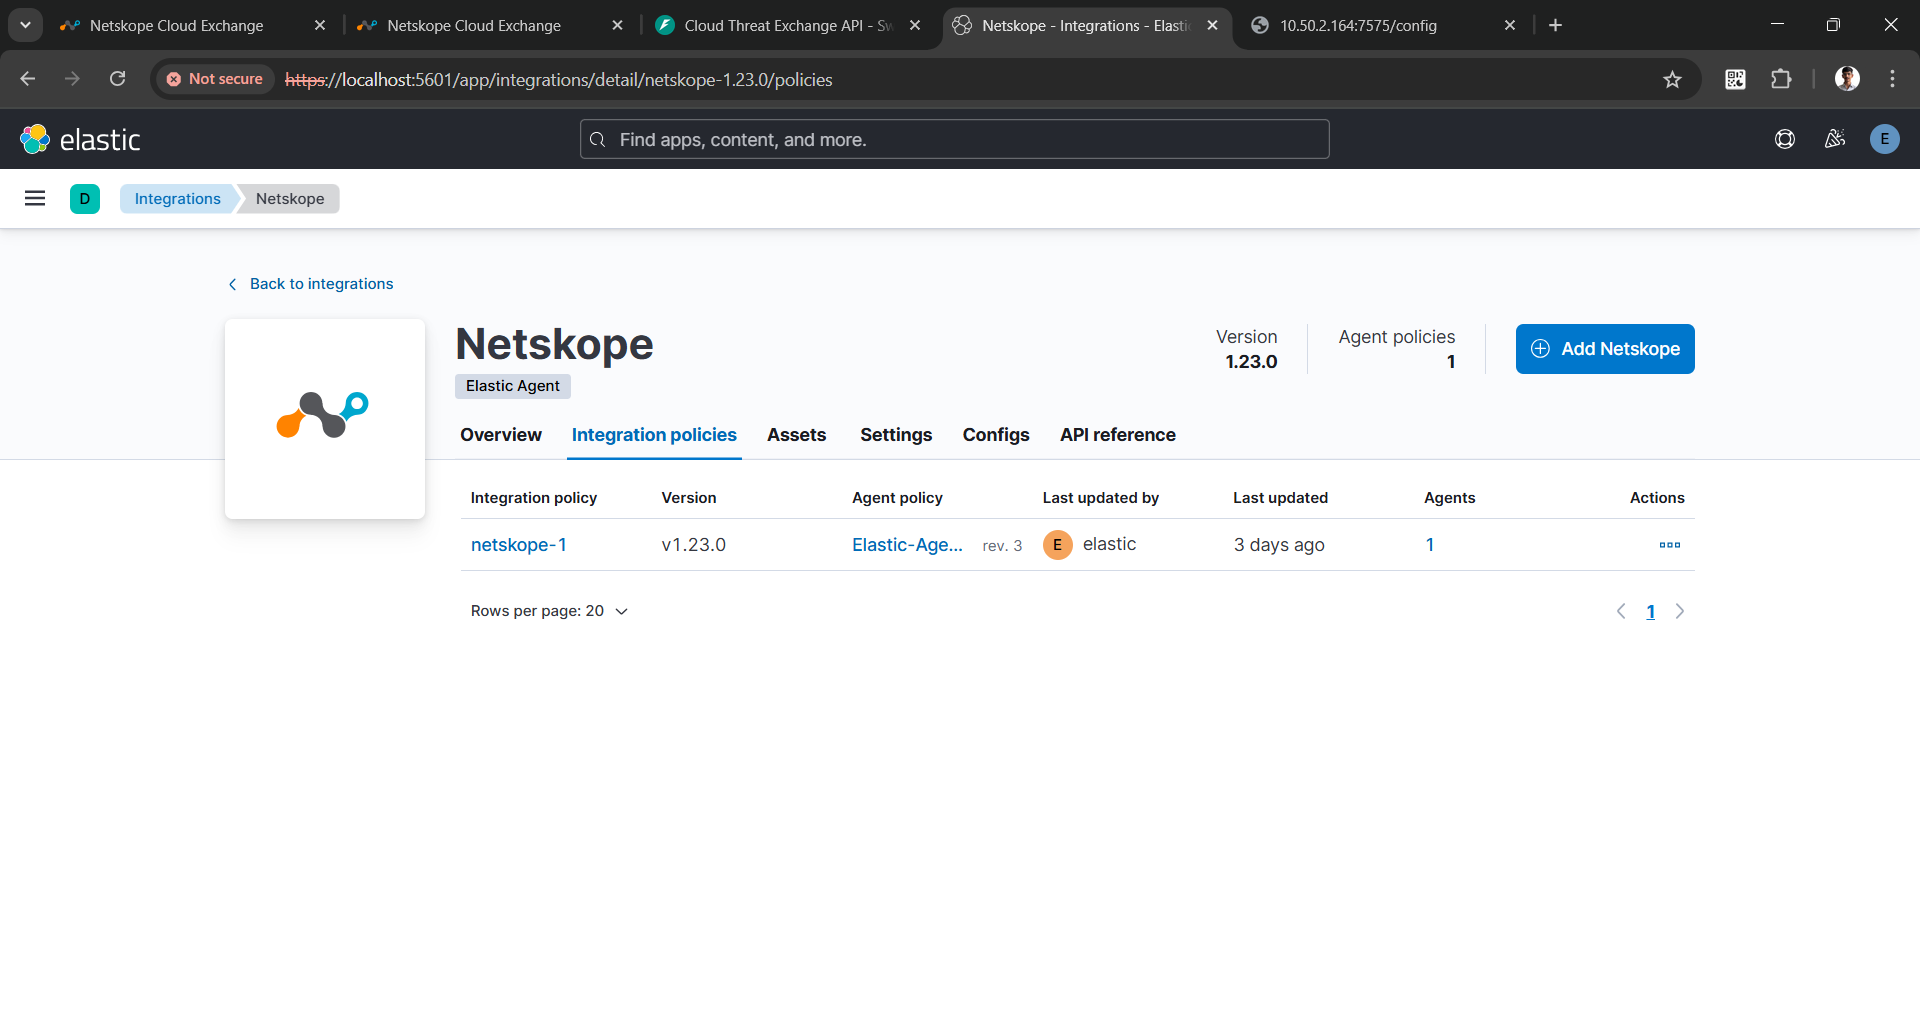Viewport: 1920px width, 1020px height.
Task: Open the Settings tab
Action: click(896, 435)
